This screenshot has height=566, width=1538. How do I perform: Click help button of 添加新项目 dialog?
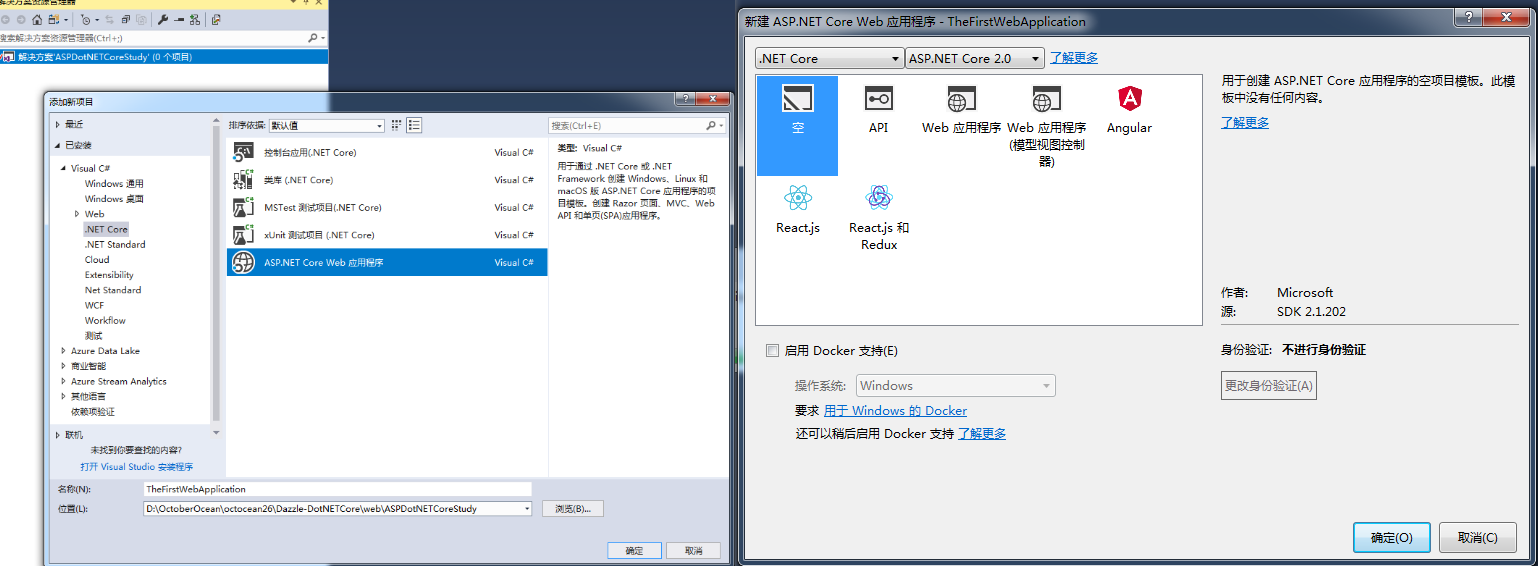pos(685,99)
